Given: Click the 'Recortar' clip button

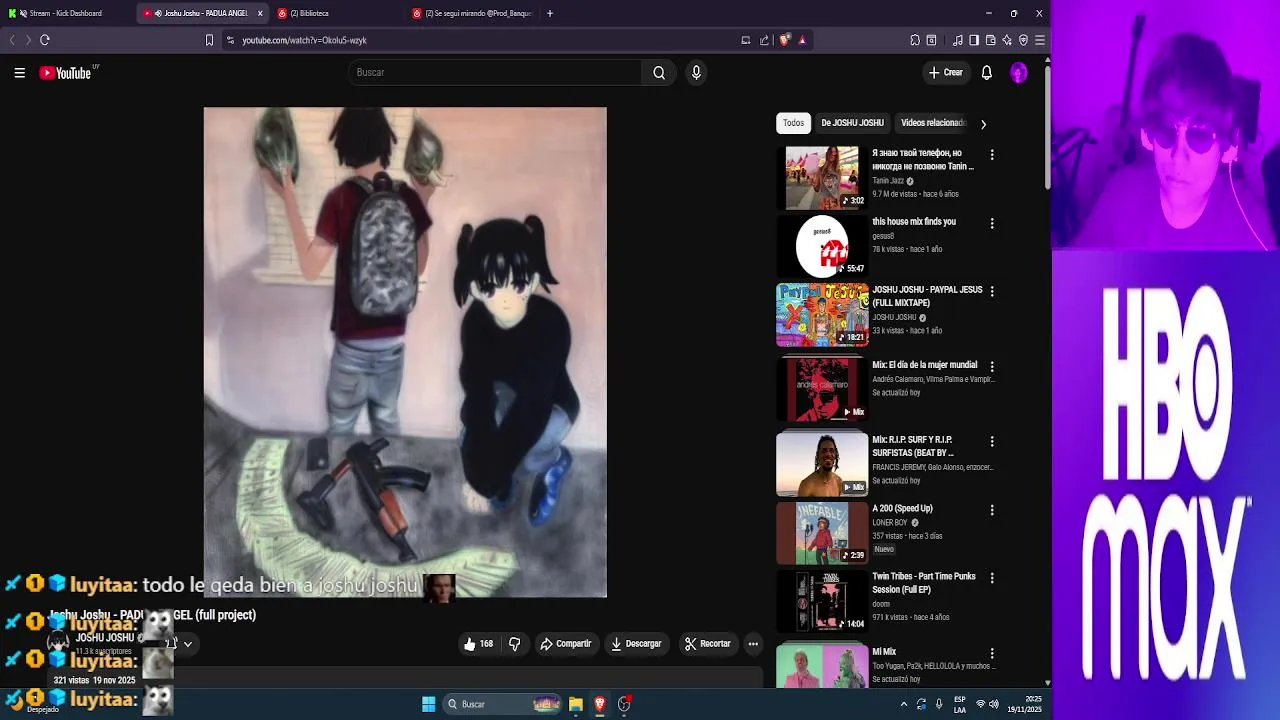Looking at the screenshot, I should click(x=707, y=644).
